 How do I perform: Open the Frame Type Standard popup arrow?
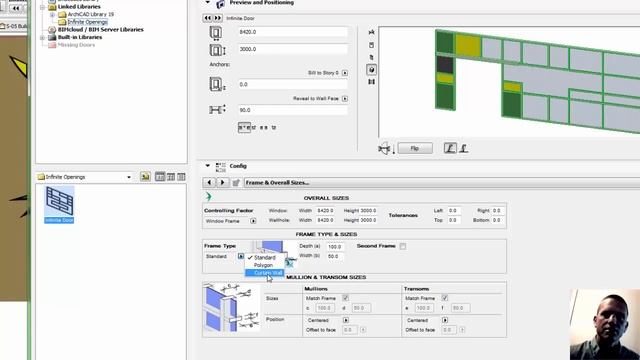[241, 256]
